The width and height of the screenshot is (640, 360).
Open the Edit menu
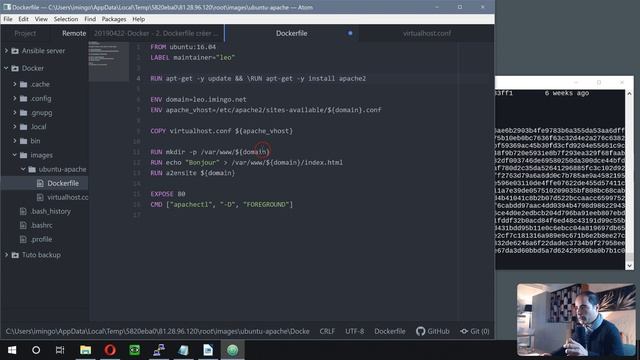coord(24,19)
